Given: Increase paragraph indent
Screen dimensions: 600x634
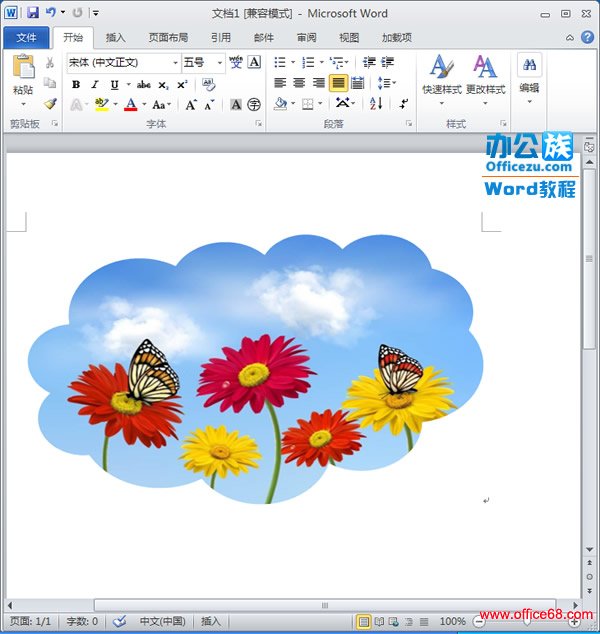Looking at the screenshot, I should 387,62.
